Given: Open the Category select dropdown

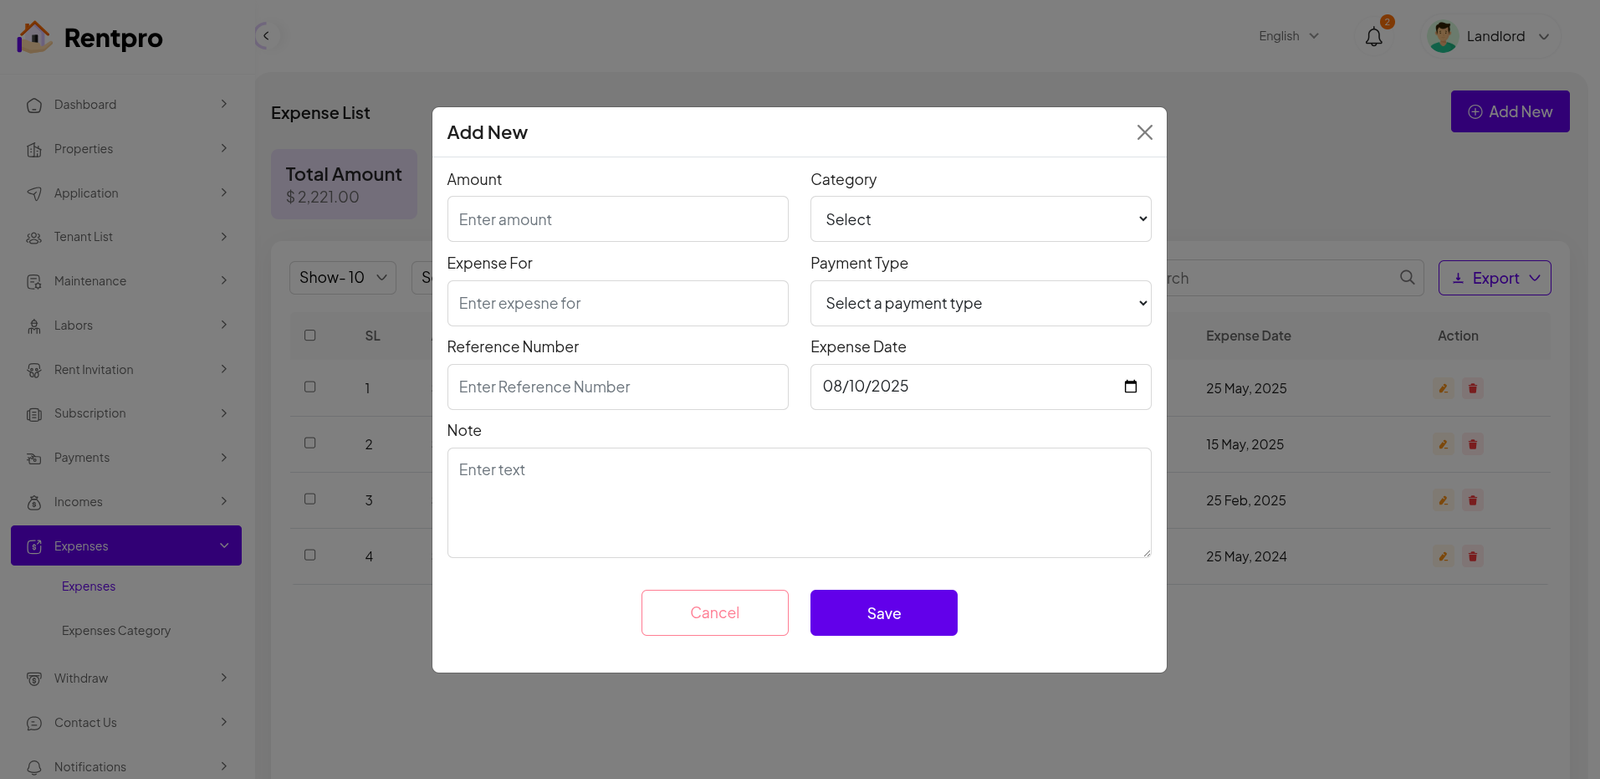Looking at the screenshot, I should coord(980,219).
